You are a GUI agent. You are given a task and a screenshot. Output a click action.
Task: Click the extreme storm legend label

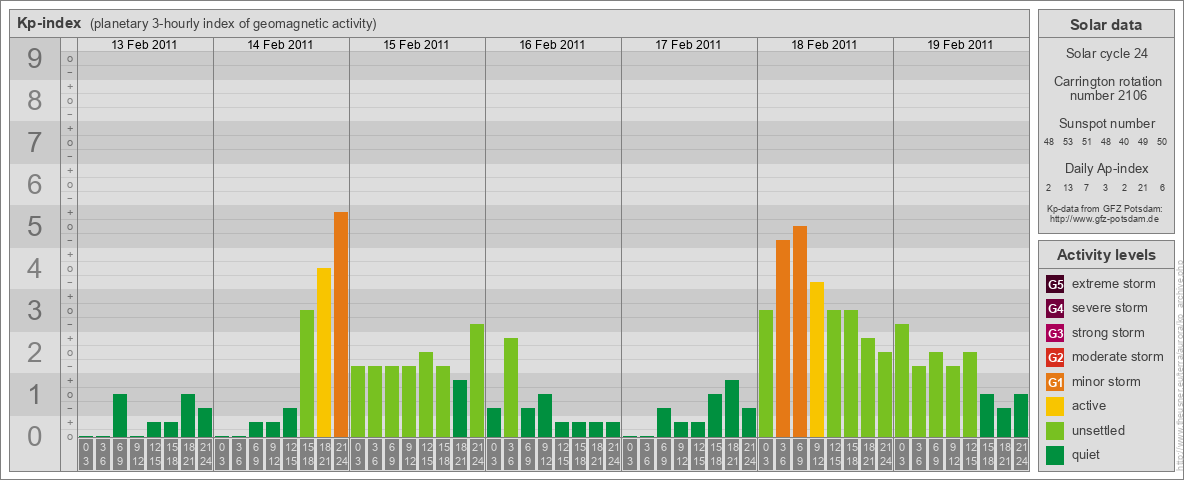[1114, 284]
